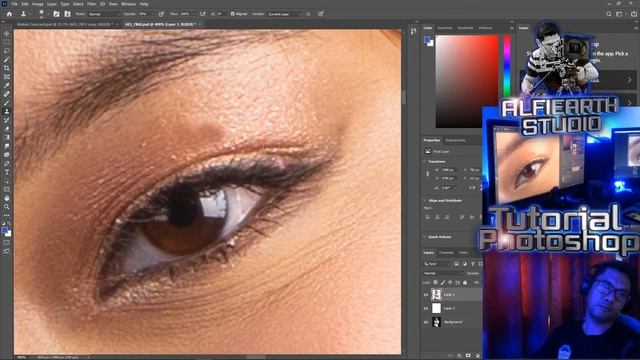Switch to the Adjustments tab

click(456, 140)
